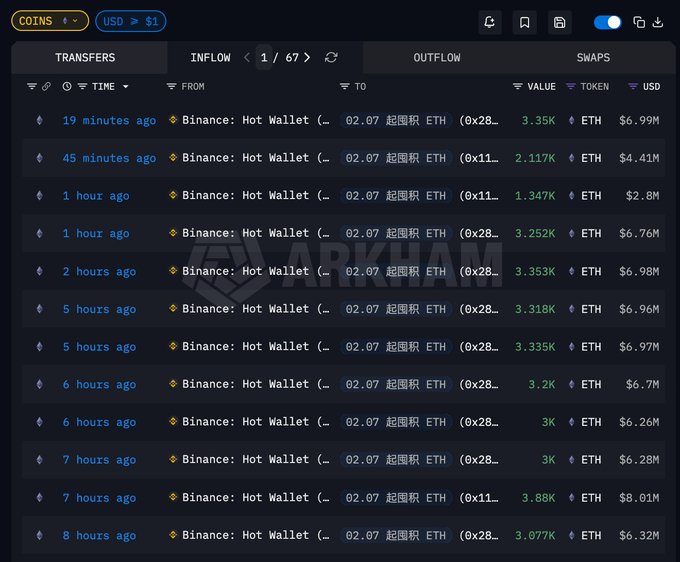This screenshot has height=562, width=680.
Task: Click the clock icon in header
Action: point(67,87)
